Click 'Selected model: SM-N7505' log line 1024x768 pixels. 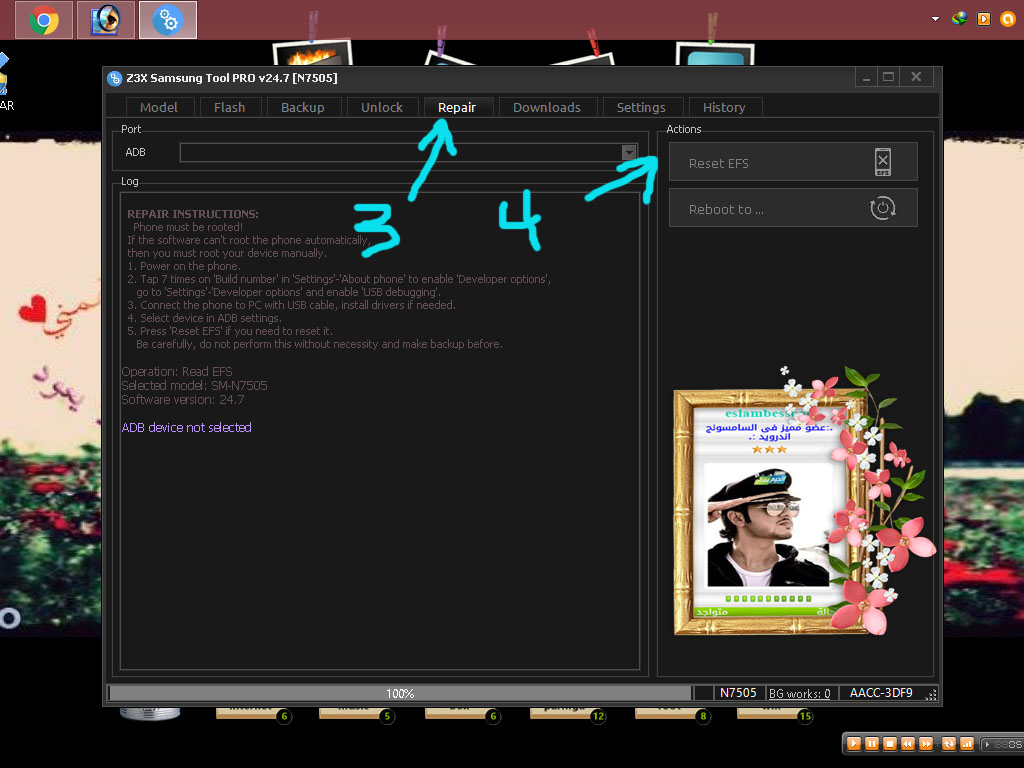click(x=195, y=385)
